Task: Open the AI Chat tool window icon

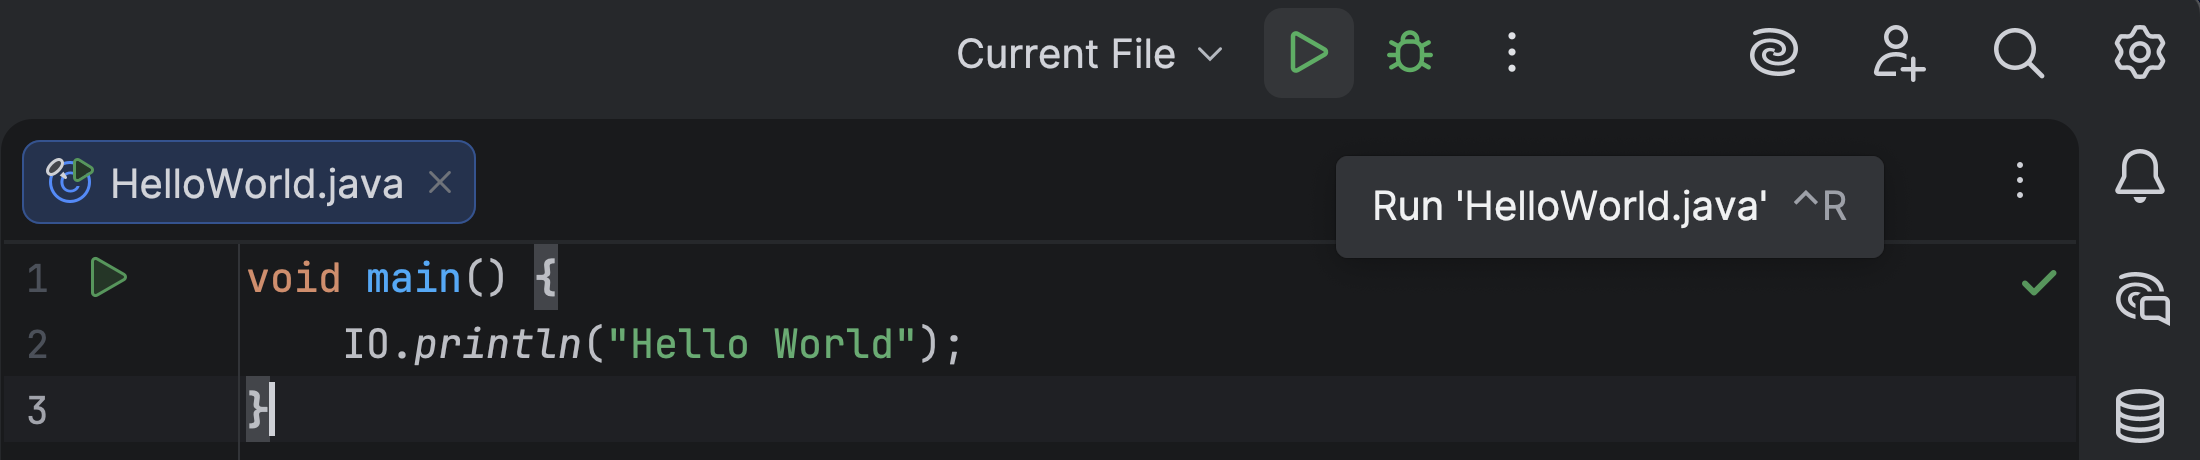Action: pos(2141,298)
